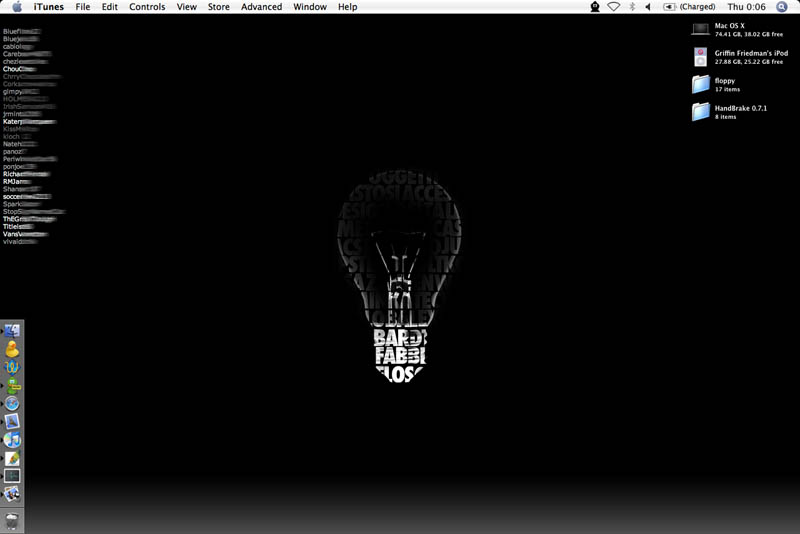
Task: Select buddy starting with panoz
Action: click(x=15, y=151)
